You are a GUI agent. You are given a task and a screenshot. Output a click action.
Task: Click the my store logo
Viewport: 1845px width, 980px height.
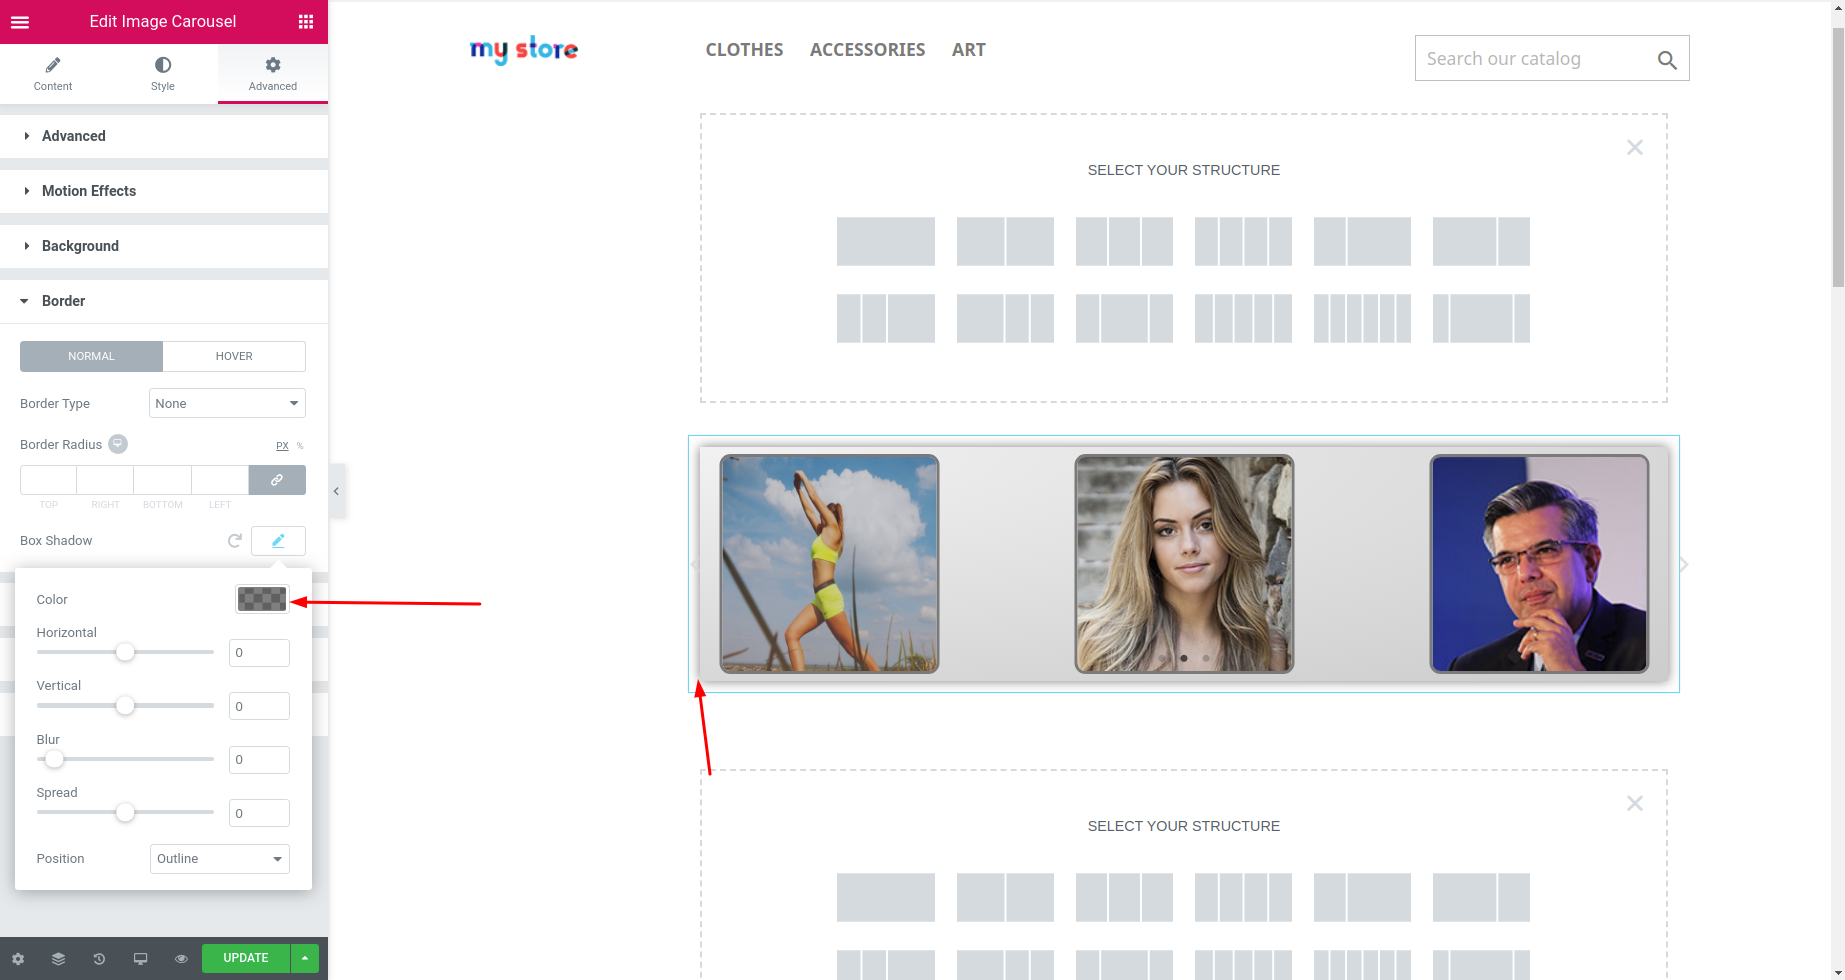(x=524, y=50)
